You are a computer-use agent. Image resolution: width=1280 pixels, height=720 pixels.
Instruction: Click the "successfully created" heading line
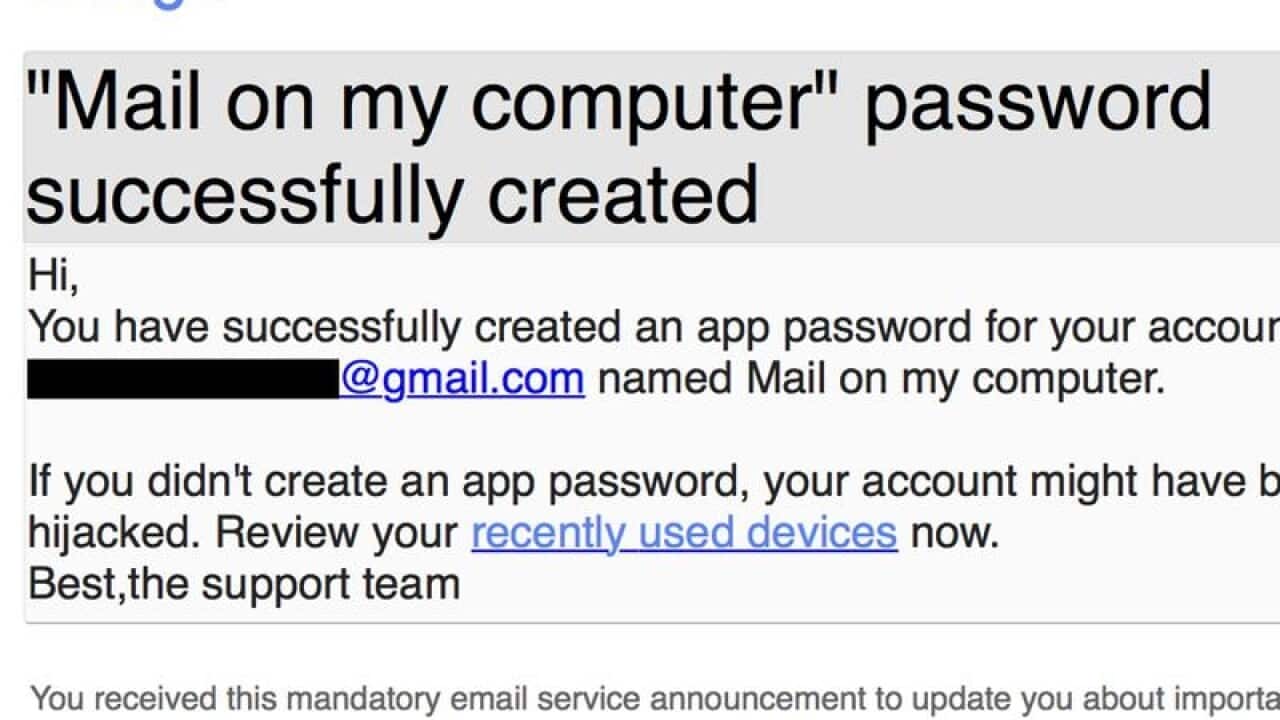[x=392, y=195]
